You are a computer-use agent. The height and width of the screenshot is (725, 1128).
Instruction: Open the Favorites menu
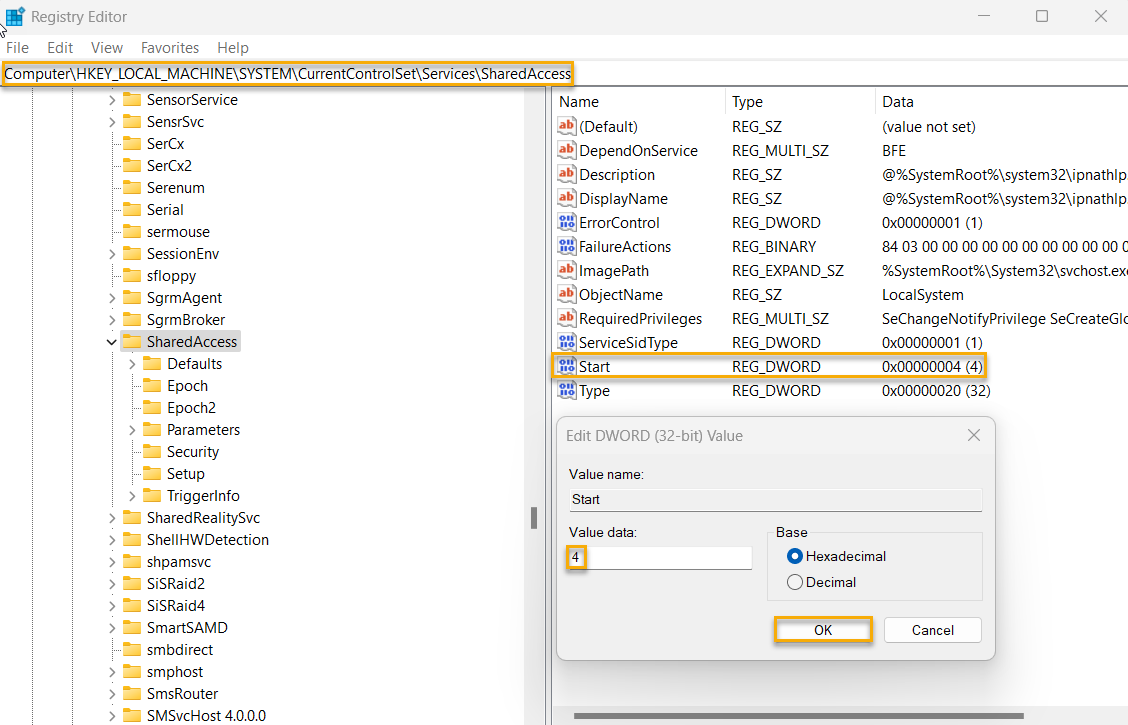point(170,48)
